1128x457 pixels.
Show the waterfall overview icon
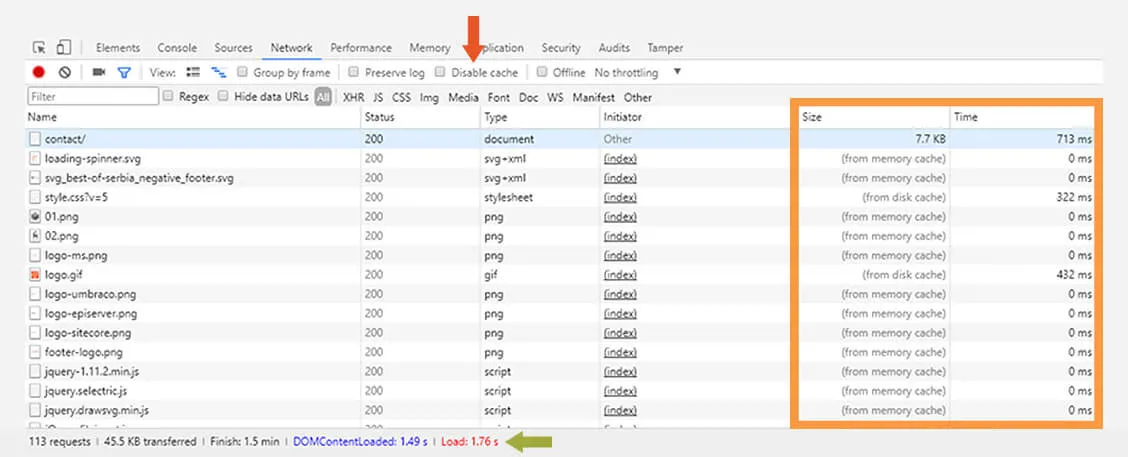point(219,72)
